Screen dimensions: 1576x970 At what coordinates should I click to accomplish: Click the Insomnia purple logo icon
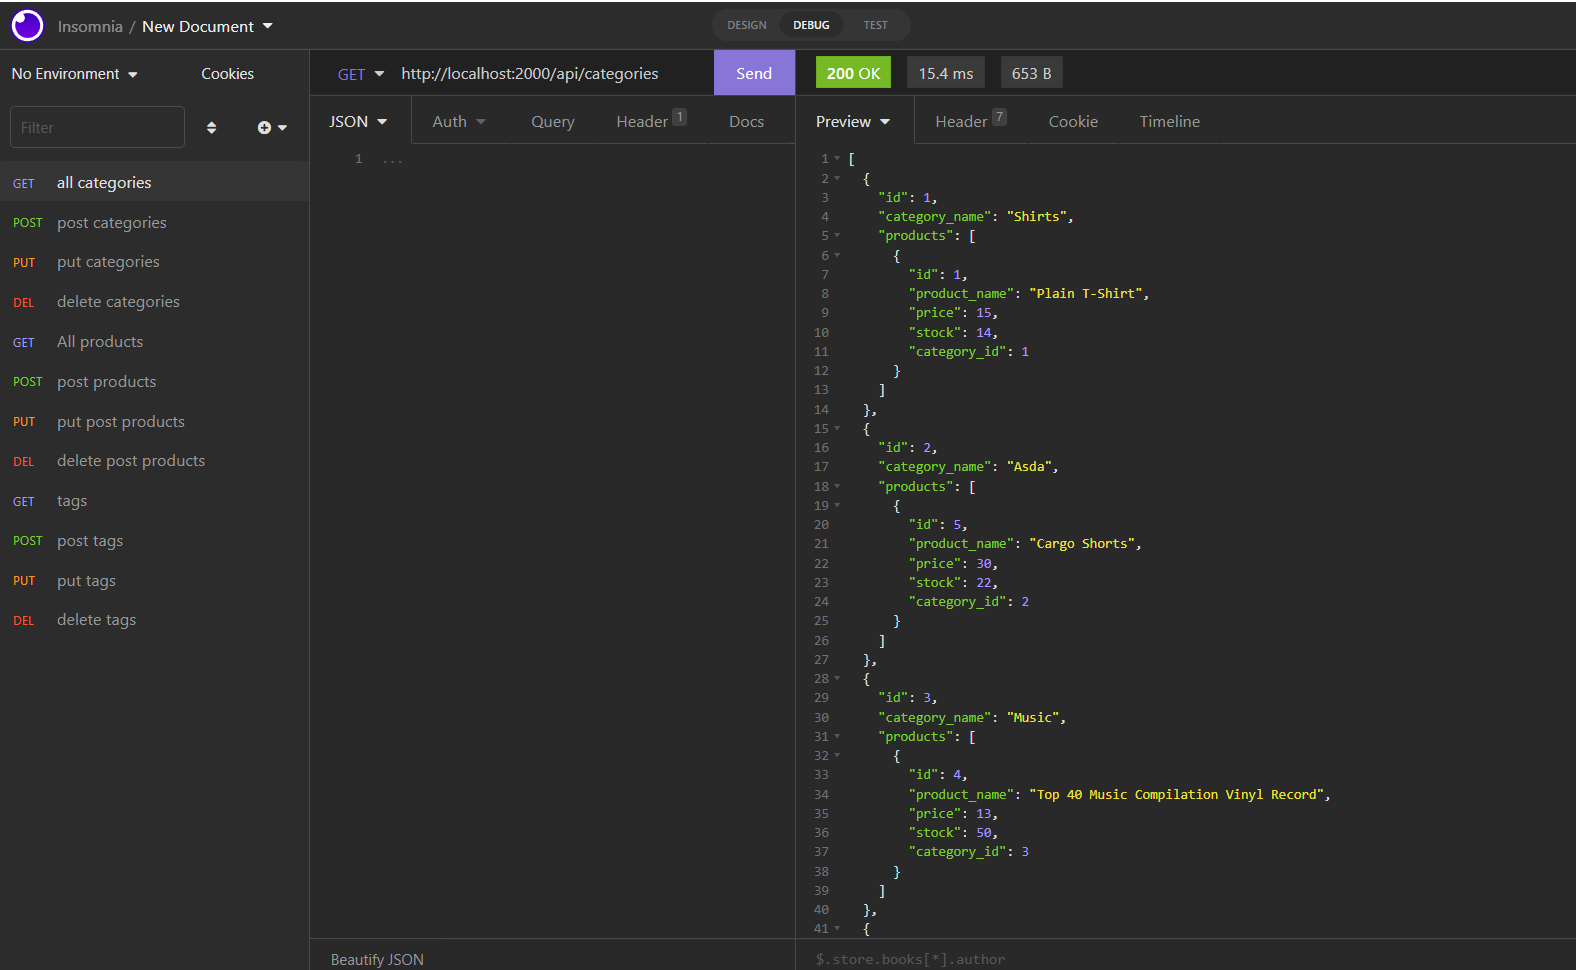coord(27,25)
